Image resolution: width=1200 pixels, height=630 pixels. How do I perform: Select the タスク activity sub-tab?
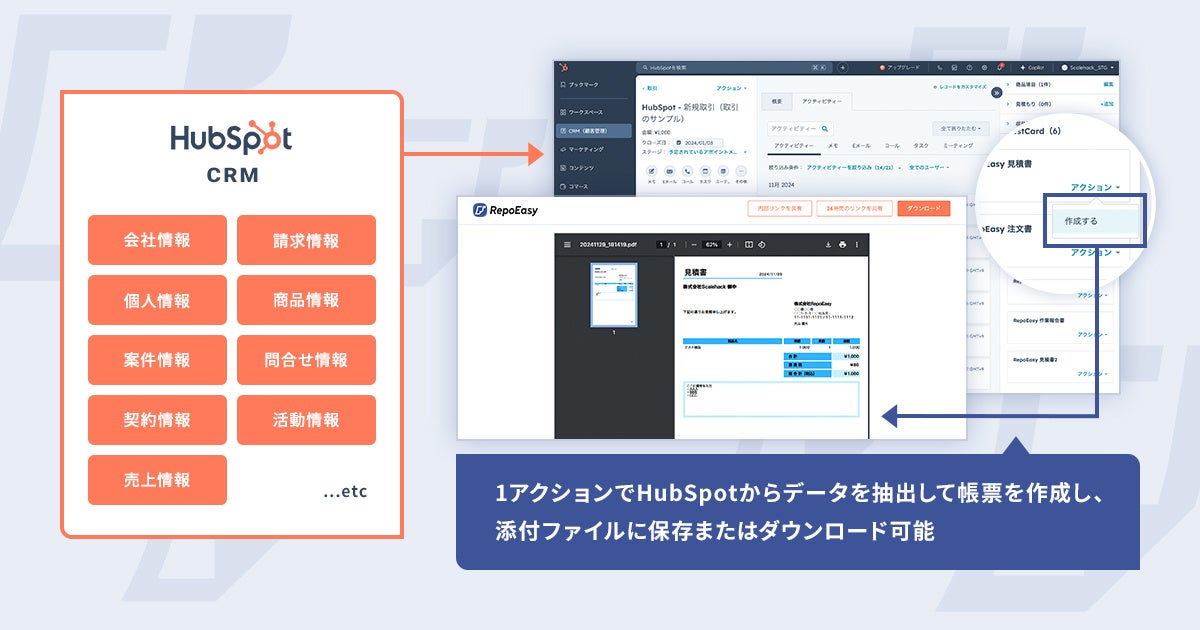coord(921,145)
